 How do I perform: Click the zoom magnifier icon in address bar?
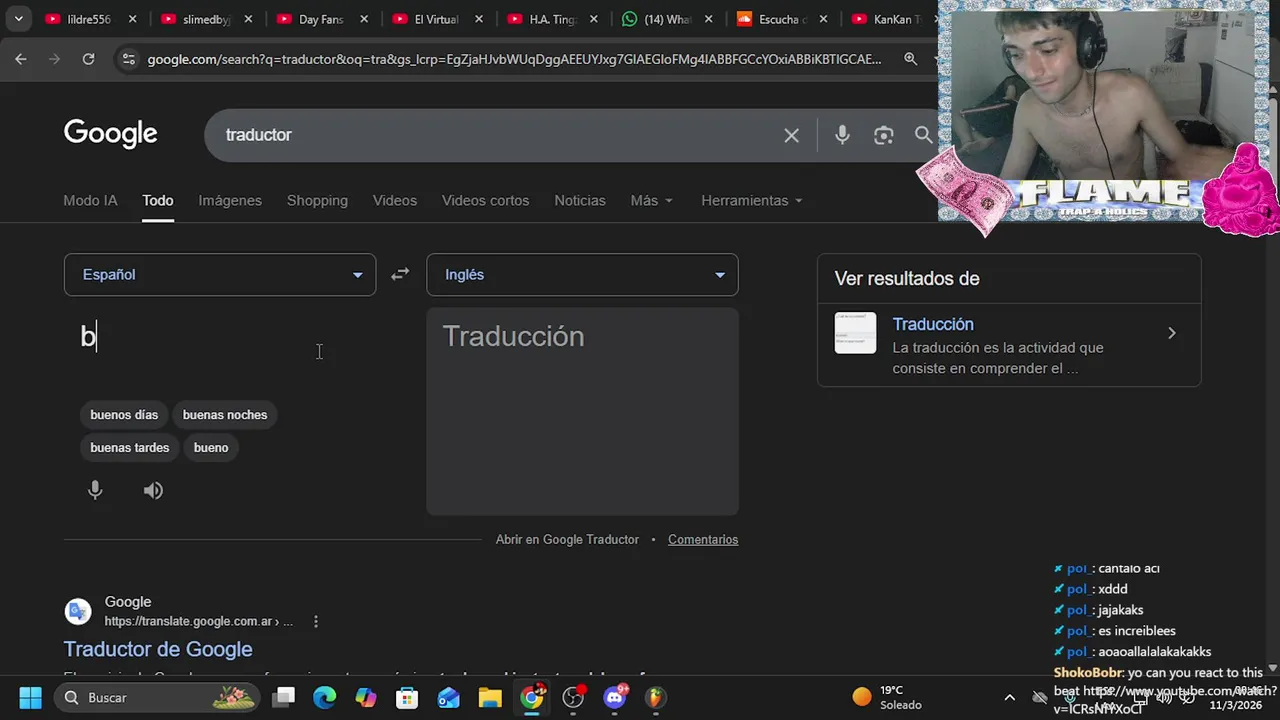coord(910,59)
